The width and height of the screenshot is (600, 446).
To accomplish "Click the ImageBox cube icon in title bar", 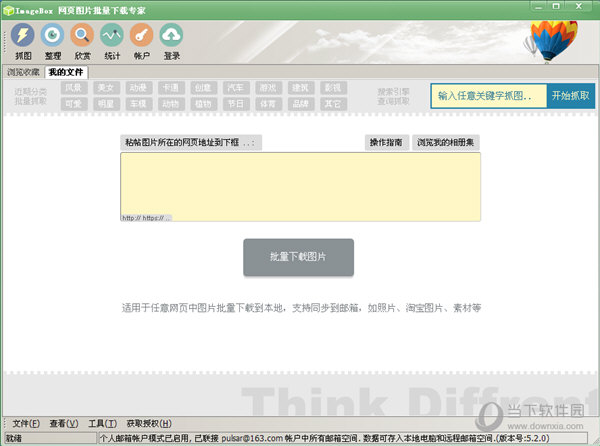I will [8, 10].
